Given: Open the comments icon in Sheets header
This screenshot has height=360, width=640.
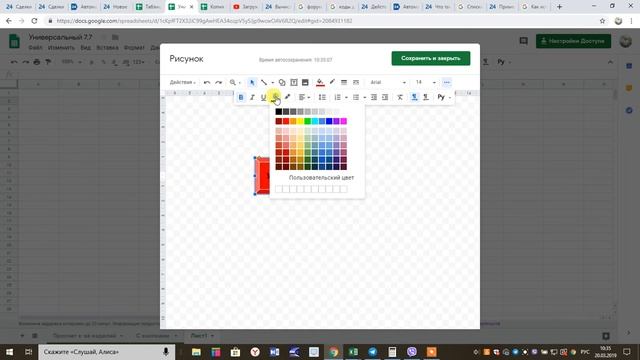Looking at the screenshot, I should coord(523,41).
